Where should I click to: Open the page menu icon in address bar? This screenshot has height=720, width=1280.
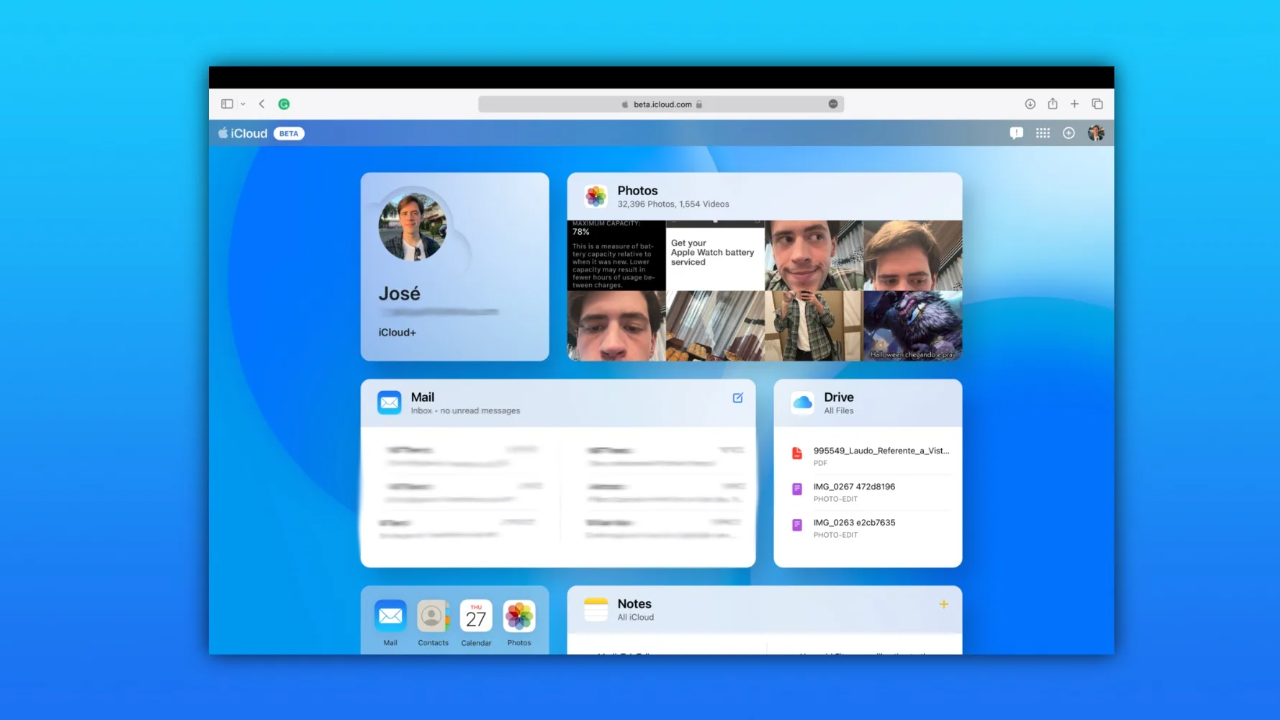tap(833, 104)
